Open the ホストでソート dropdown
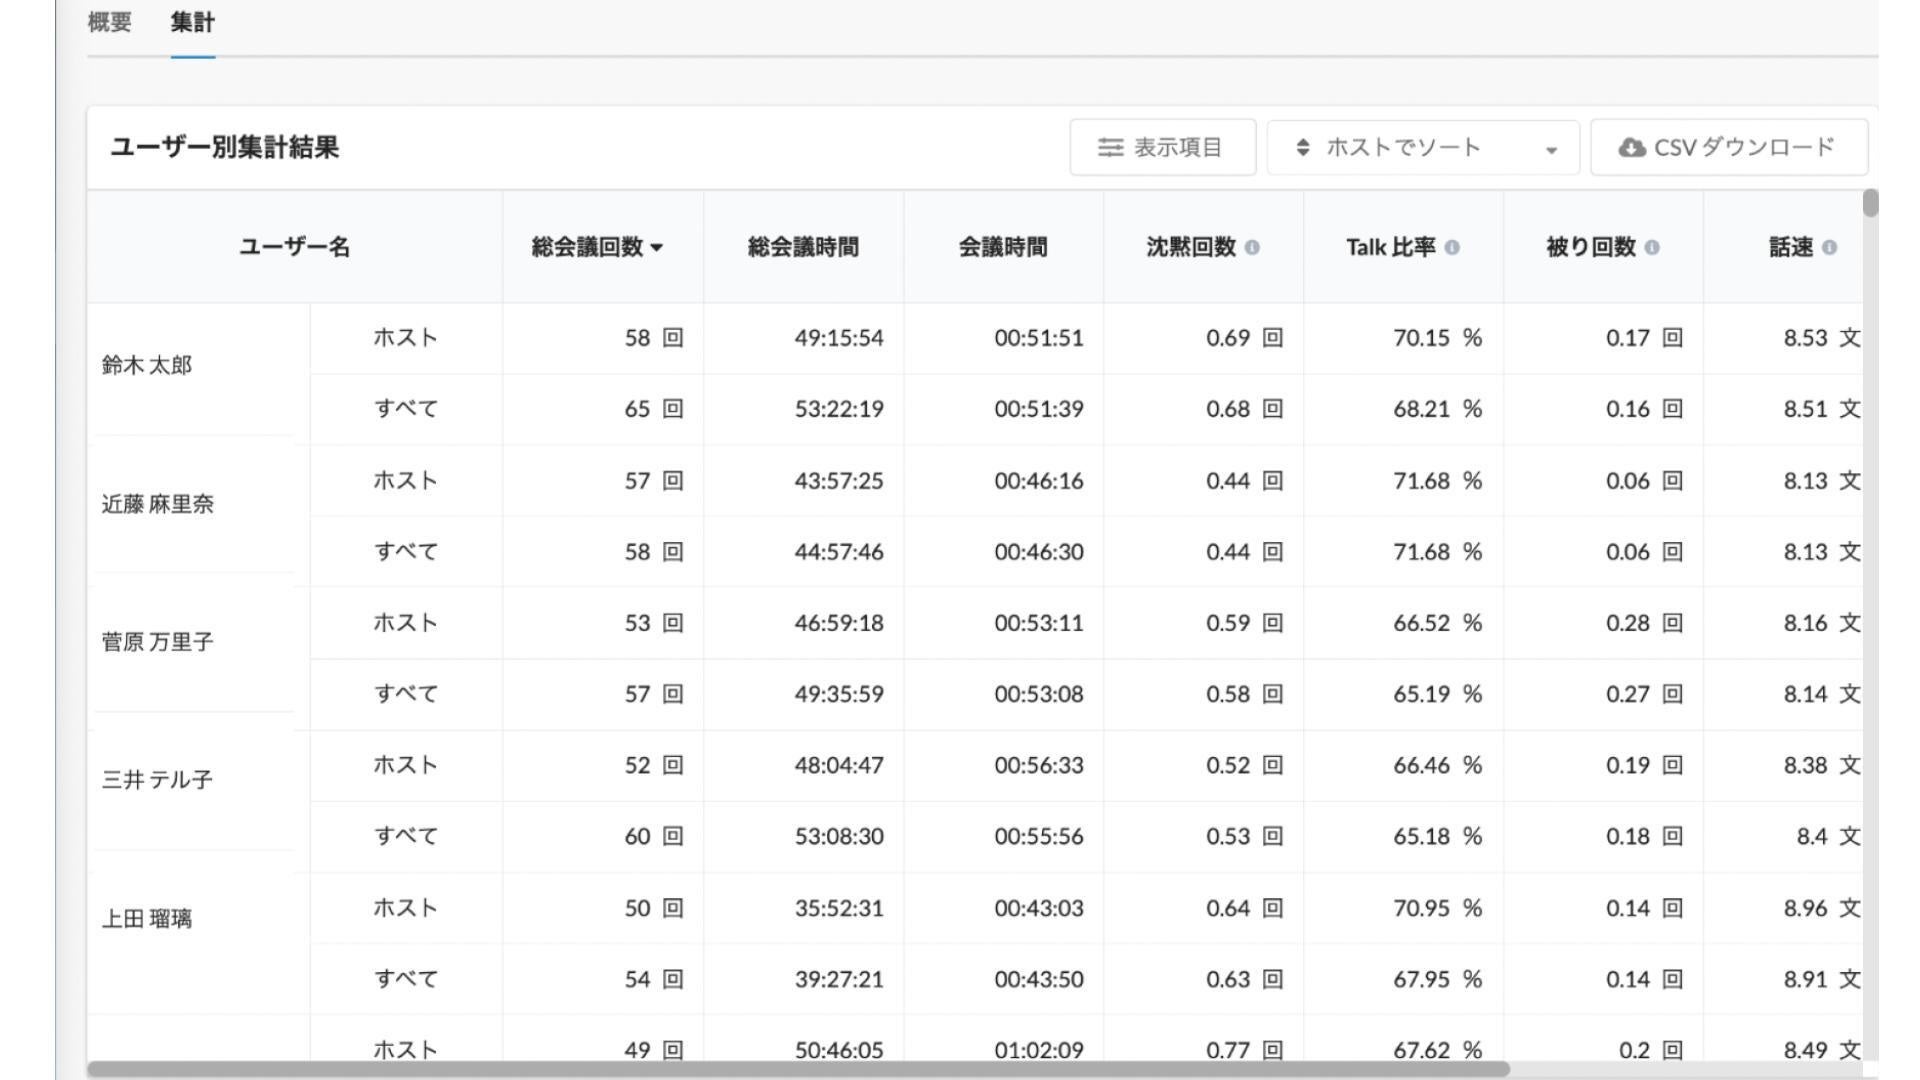 click(x=1422, y=148)
